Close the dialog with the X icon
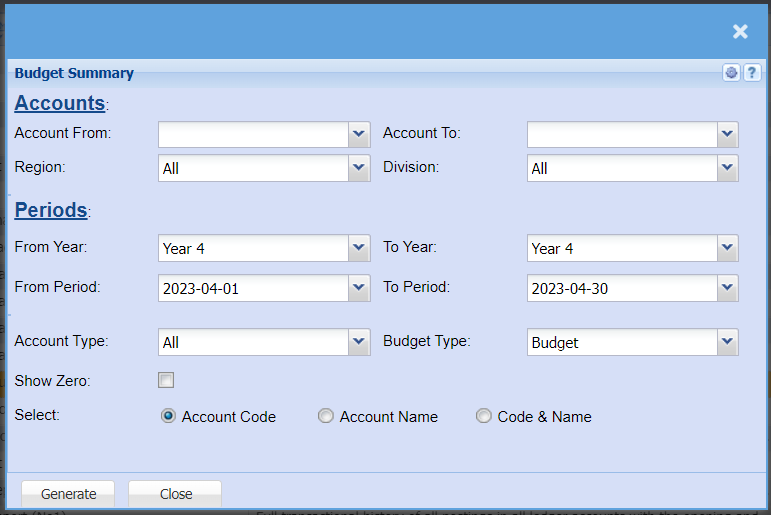The width and height of the screenshot is (771, 515). coord(740,32)
